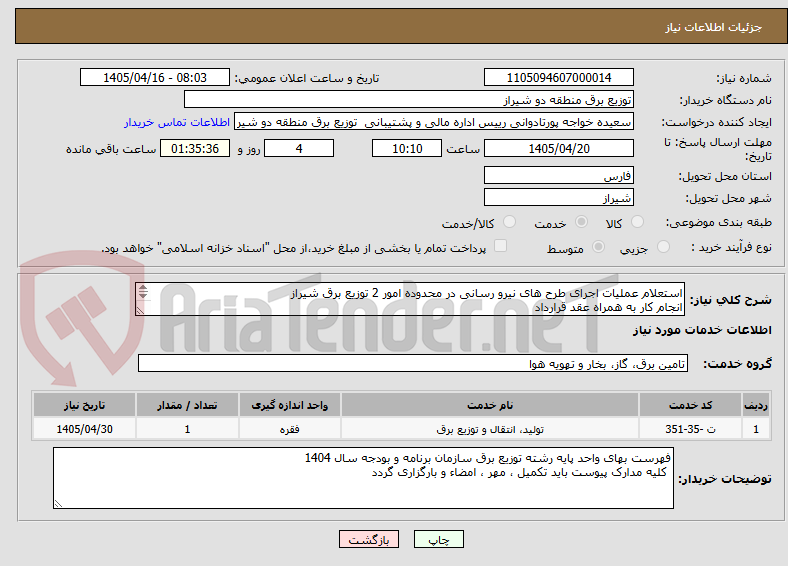The width and height of the screenshot is (788, 566).
Task: Click the resize grip of buyer notes box
Action: [58, 503]
